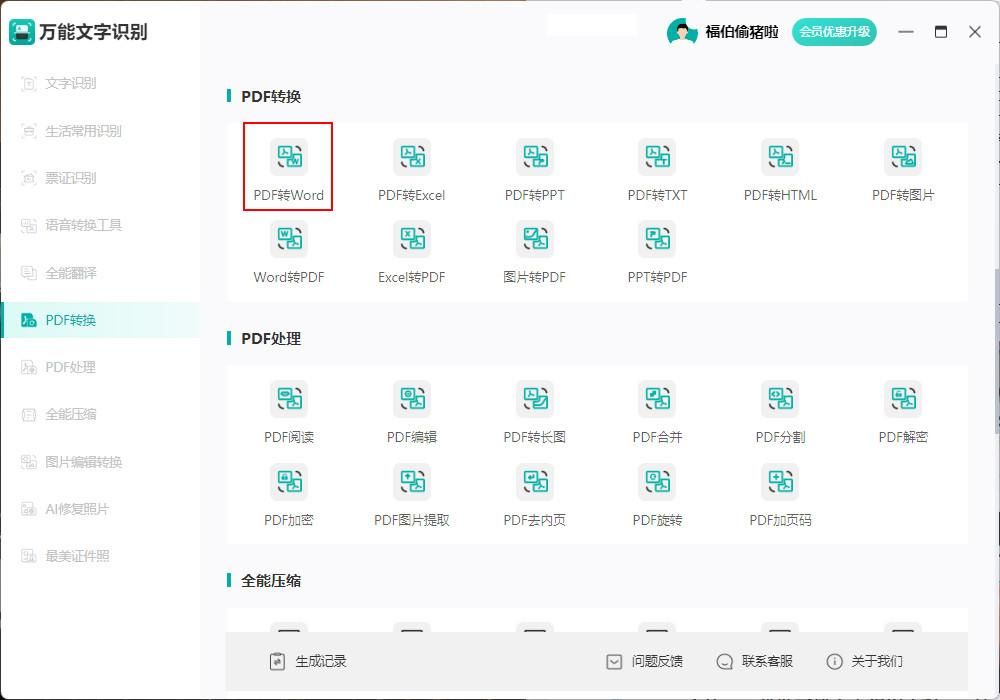Launch the PDF转TXT tool

tap(657, 166)
